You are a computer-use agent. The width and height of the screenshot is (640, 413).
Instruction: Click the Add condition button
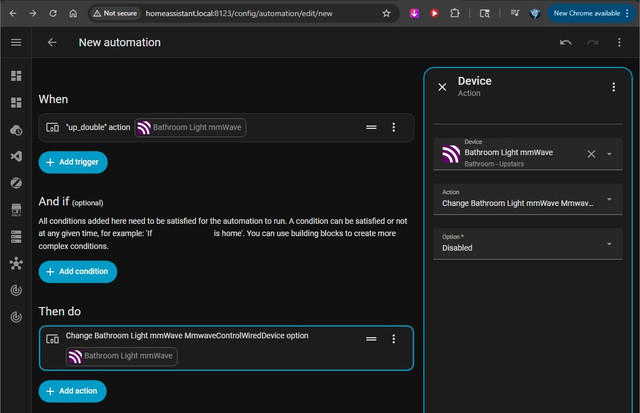tap(78, 272)
